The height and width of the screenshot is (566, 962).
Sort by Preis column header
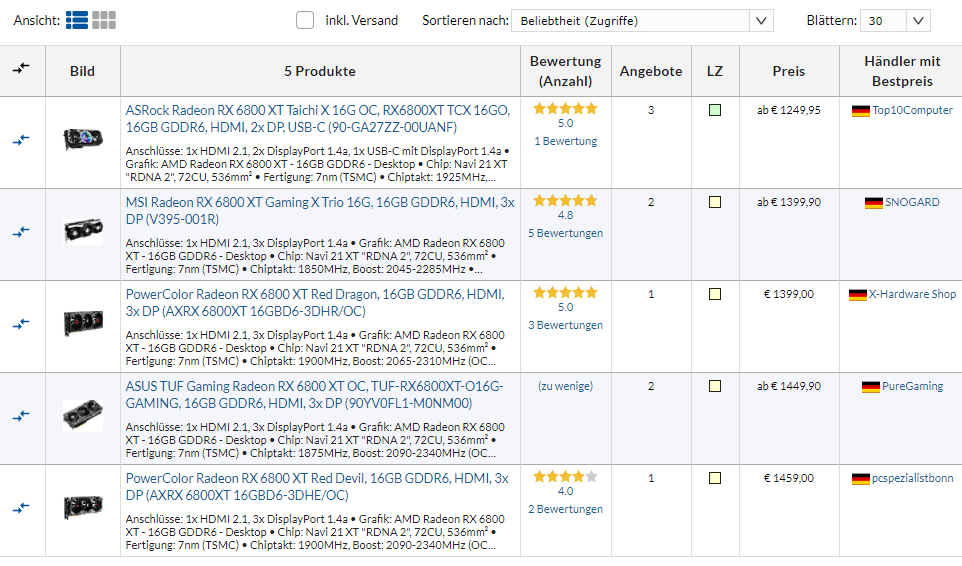(x=788, y=71)
